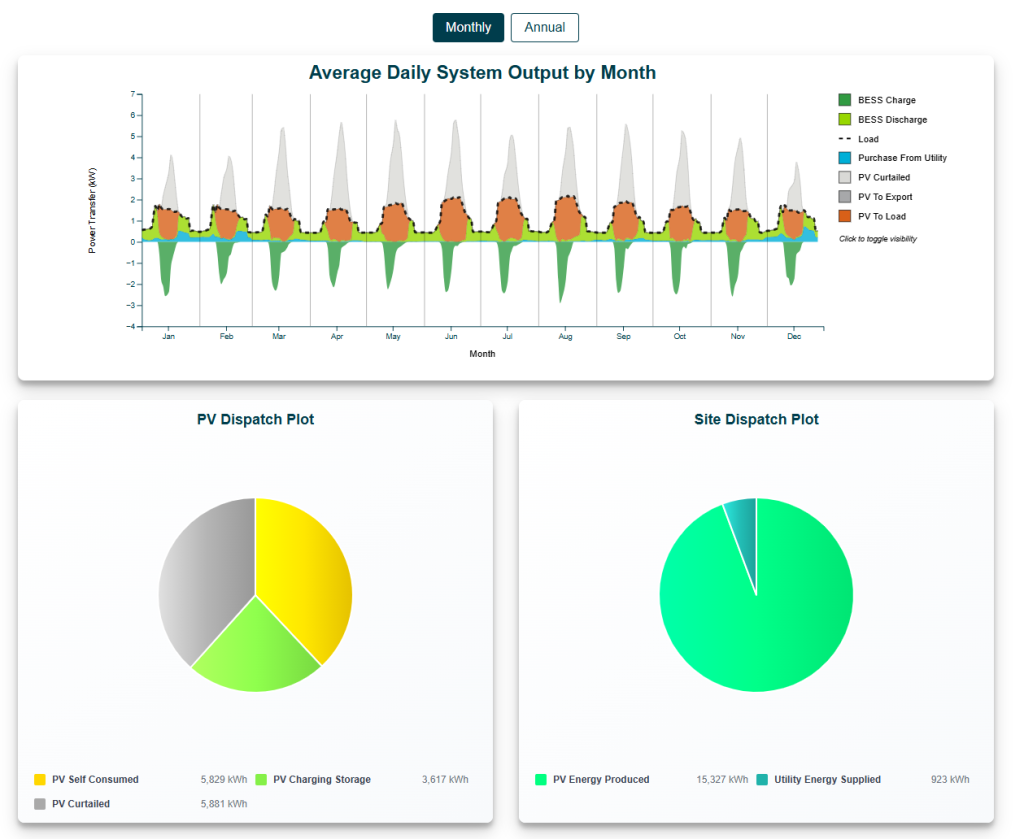The height and width of the screenshot is (839, 1024).
Task: Click PV Energy Produced legend icon
Action: coord(541,780)
